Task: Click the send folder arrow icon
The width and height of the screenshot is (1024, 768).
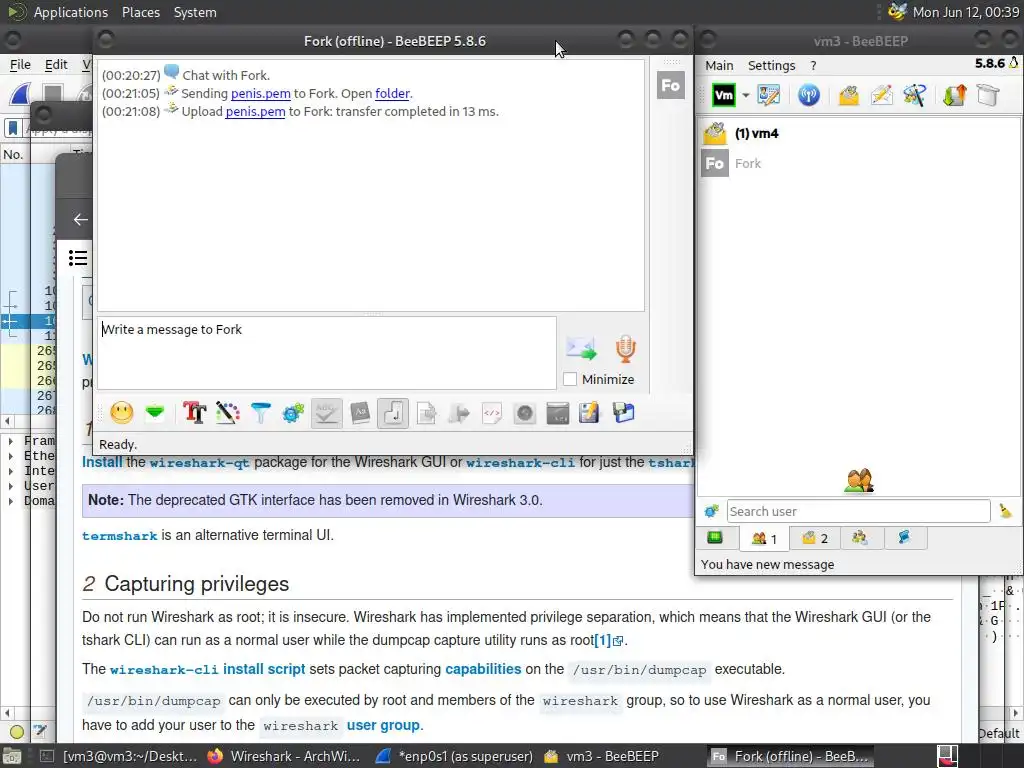Action: (459, 413)
